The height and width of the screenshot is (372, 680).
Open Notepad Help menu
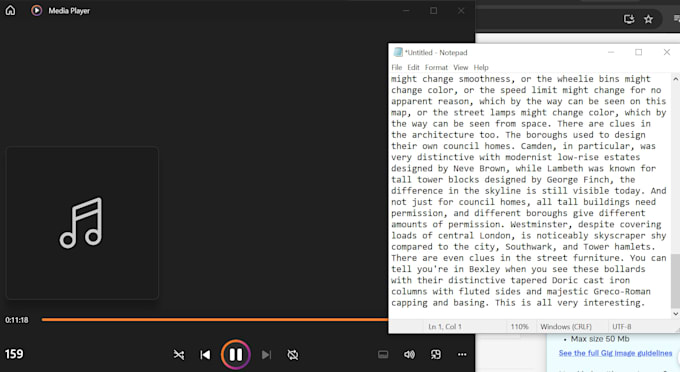click(481, 67)
